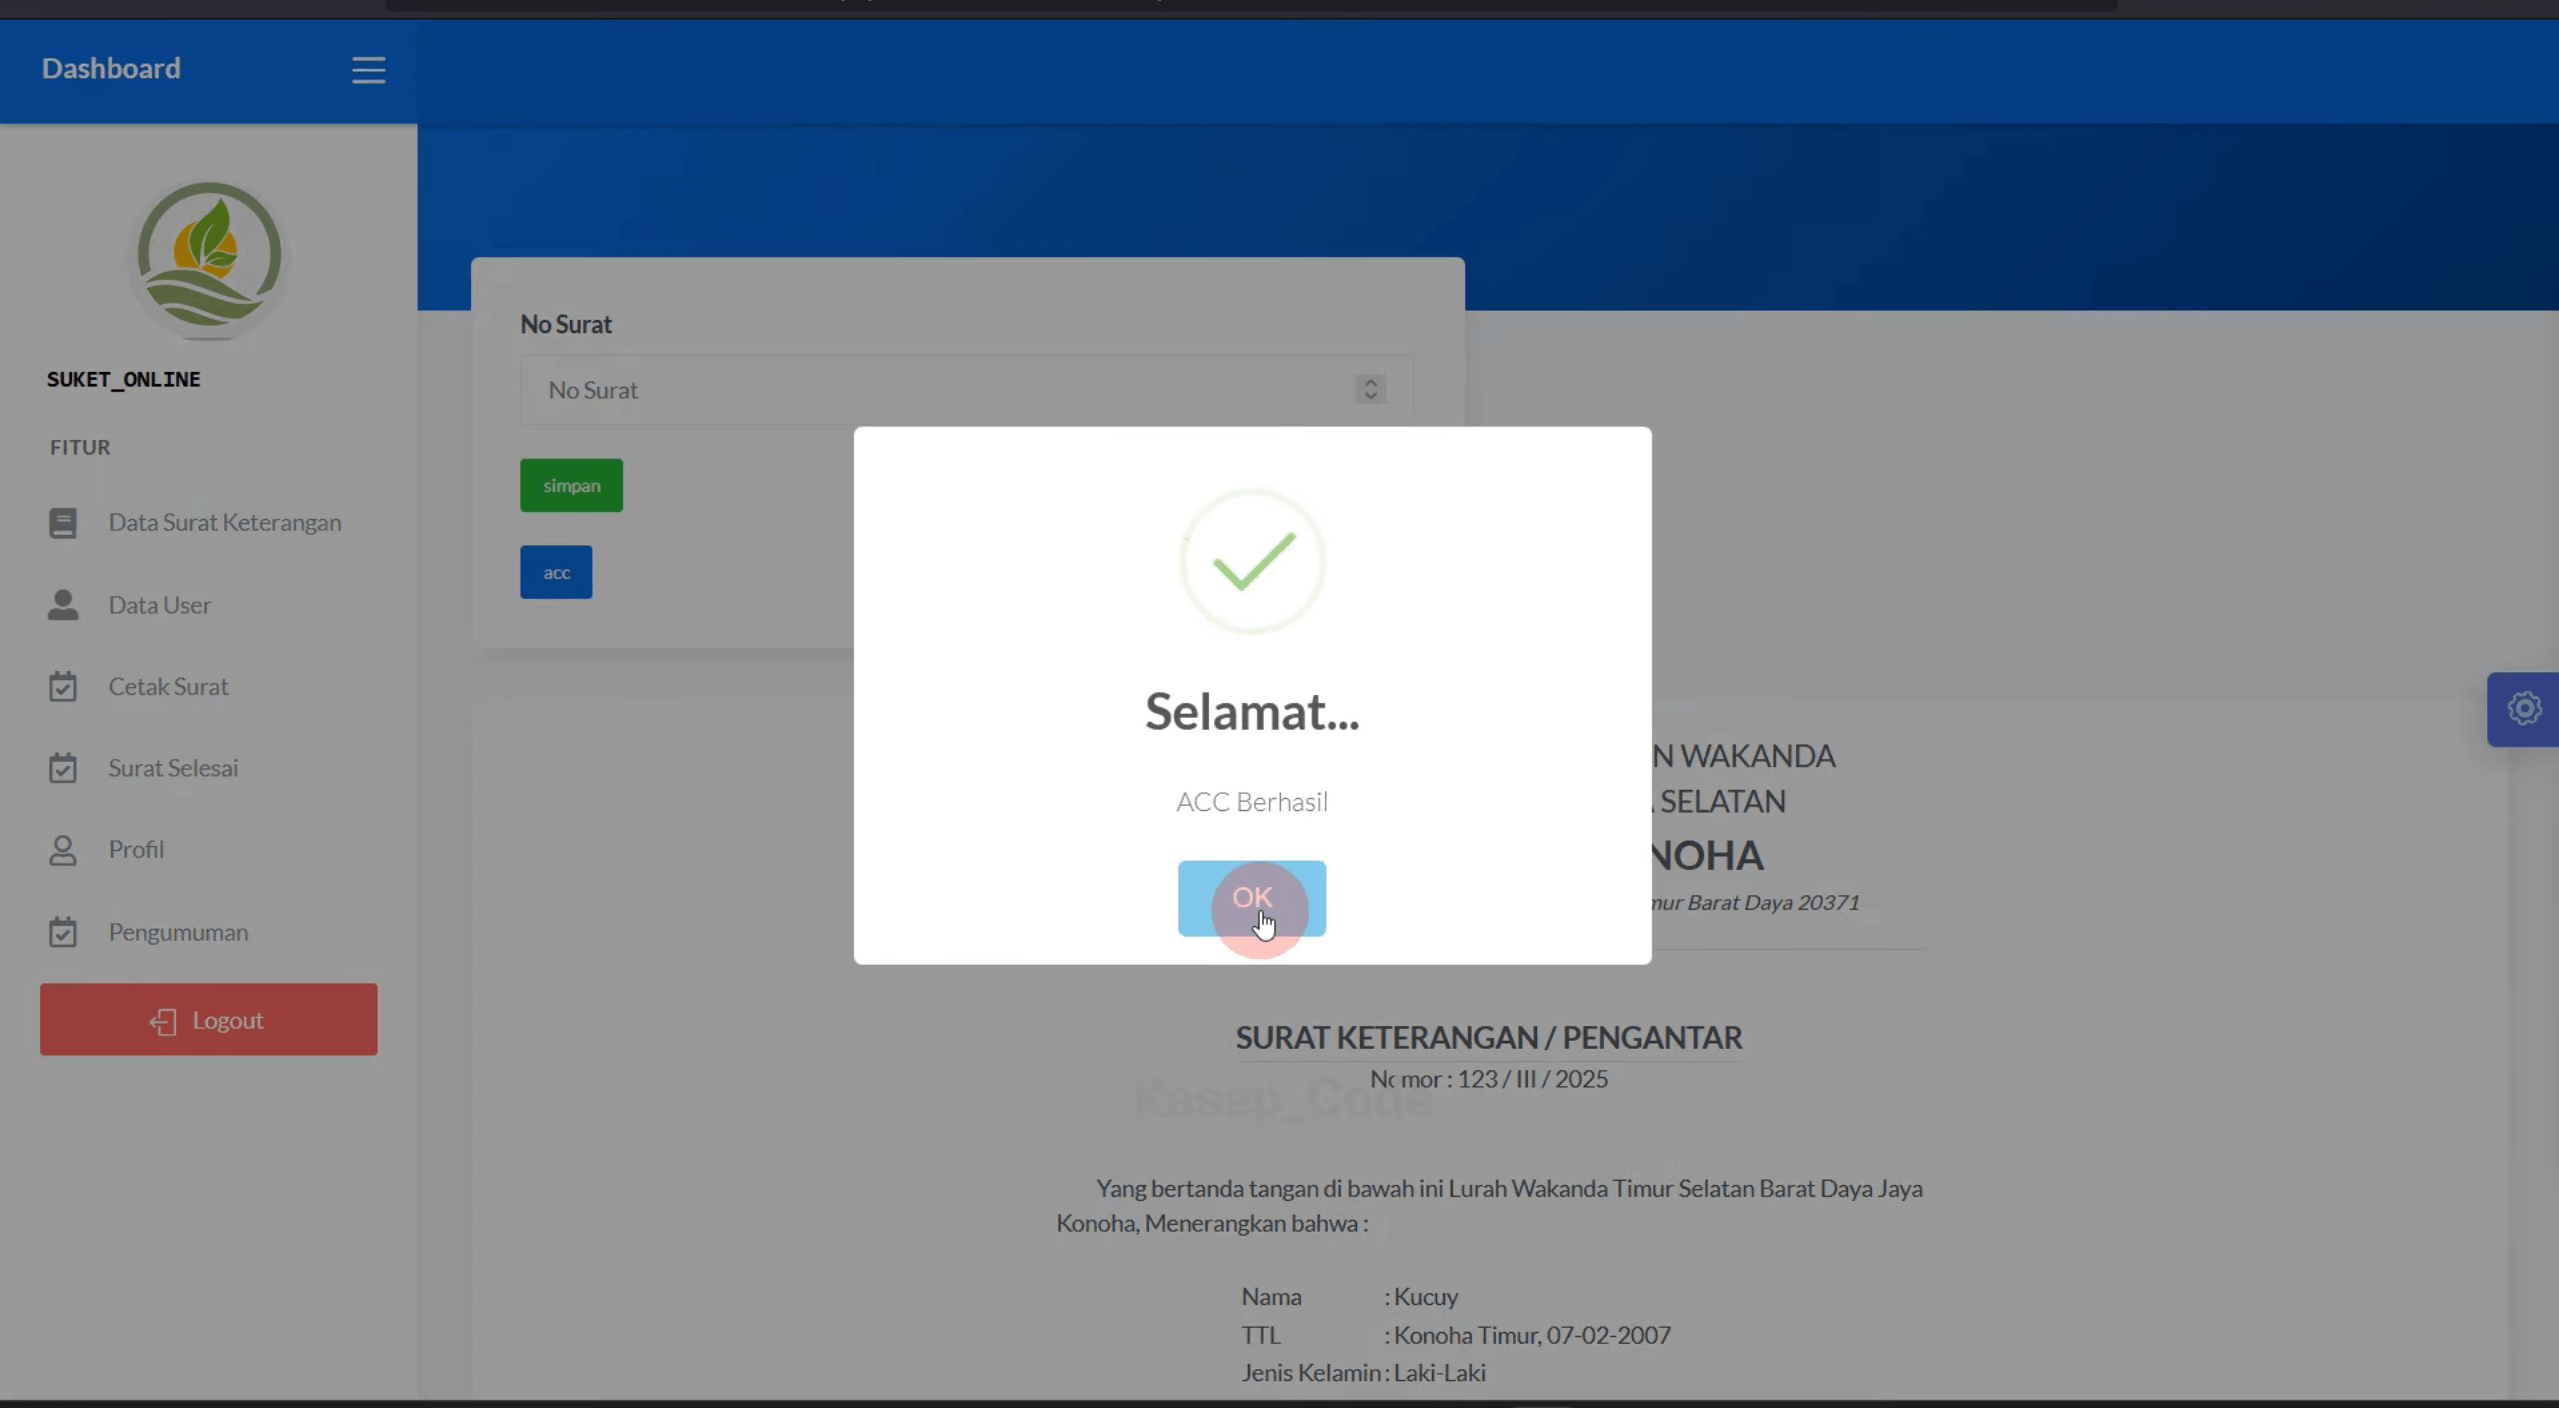Save with the green simpan button
The height and width of the screenshot is (1408, 2559).
pos(571,485)
